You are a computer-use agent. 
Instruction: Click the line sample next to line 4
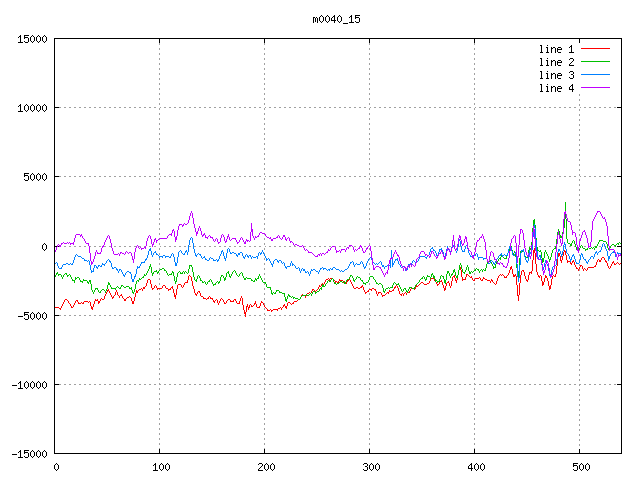point(595,88)
